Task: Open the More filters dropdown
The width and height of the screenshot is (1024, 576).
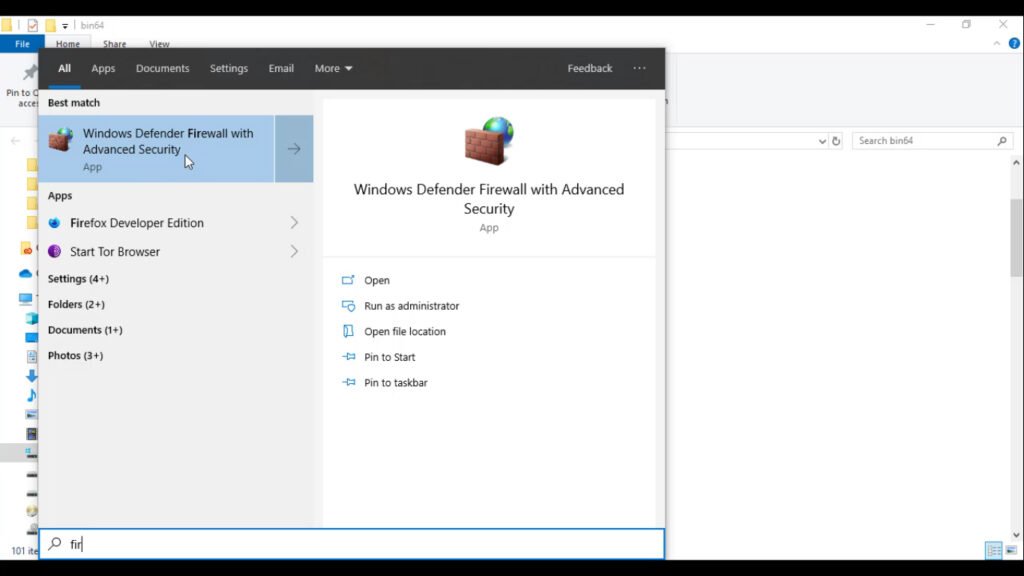Action: coord(333,68)
